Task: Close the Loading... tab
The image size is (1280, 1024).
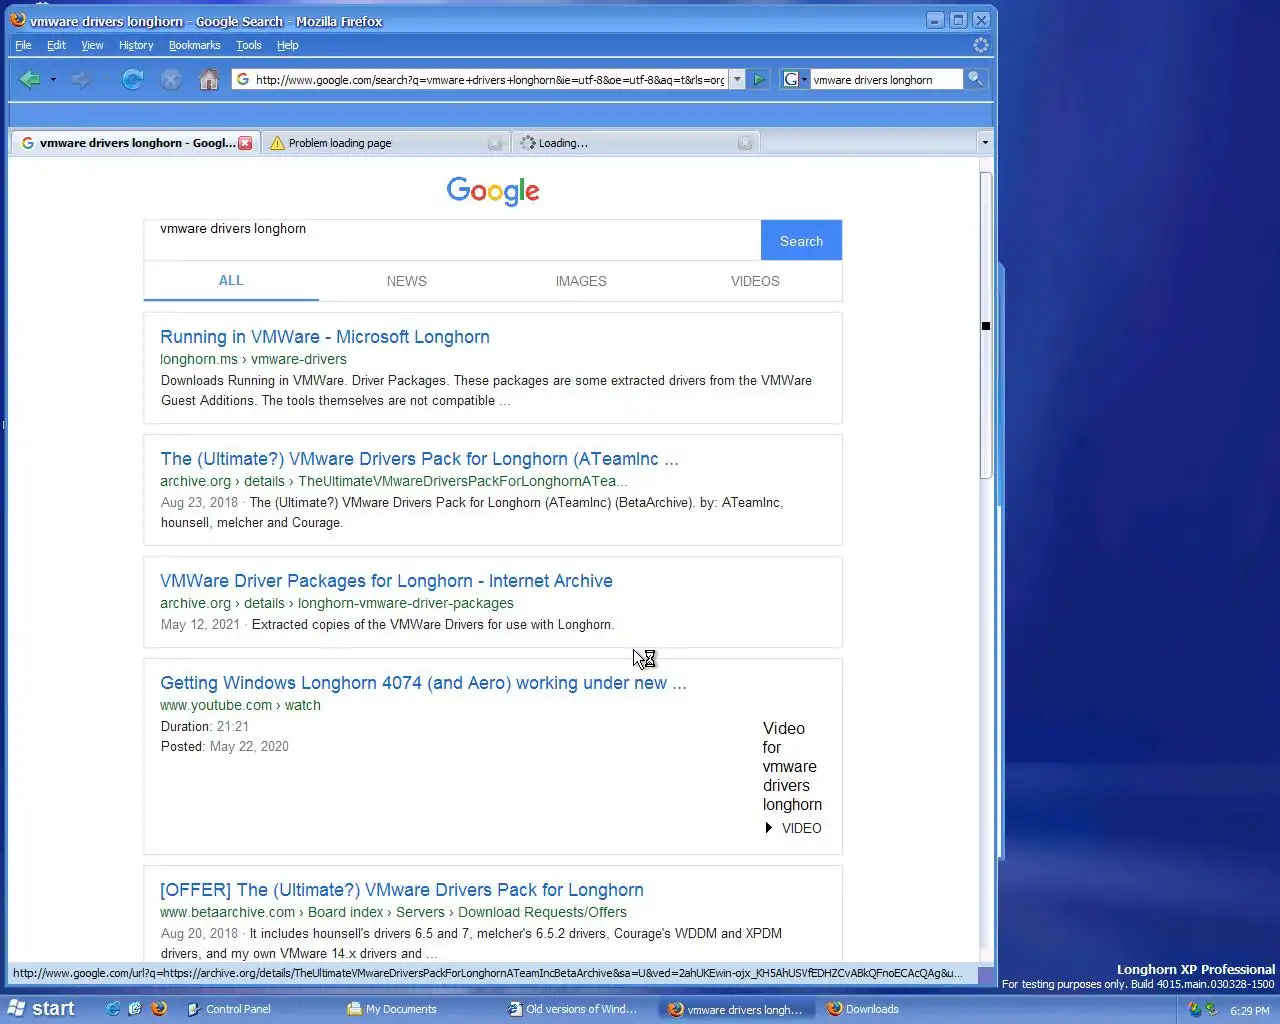Action: click(x=744, y=143)
